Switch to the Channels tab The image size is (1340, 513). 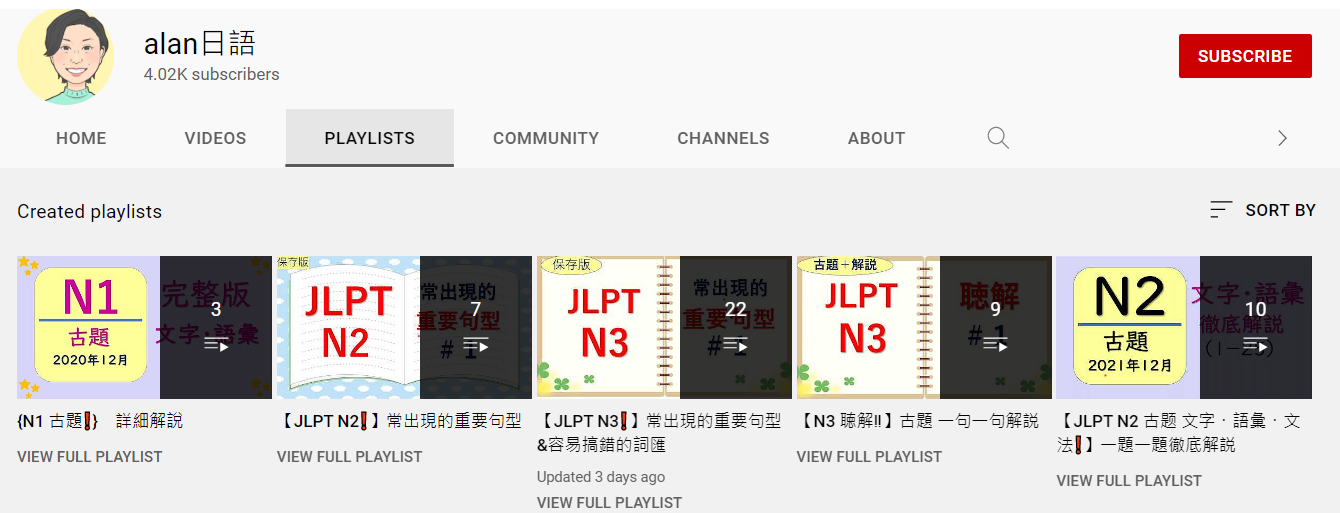(x=723, y=138)
